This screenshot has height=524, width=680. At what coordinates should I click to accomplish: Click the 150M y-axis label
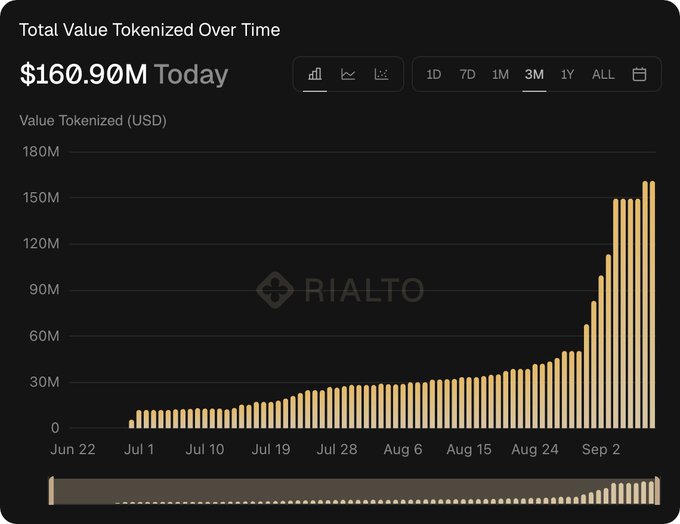coord(41,198)
